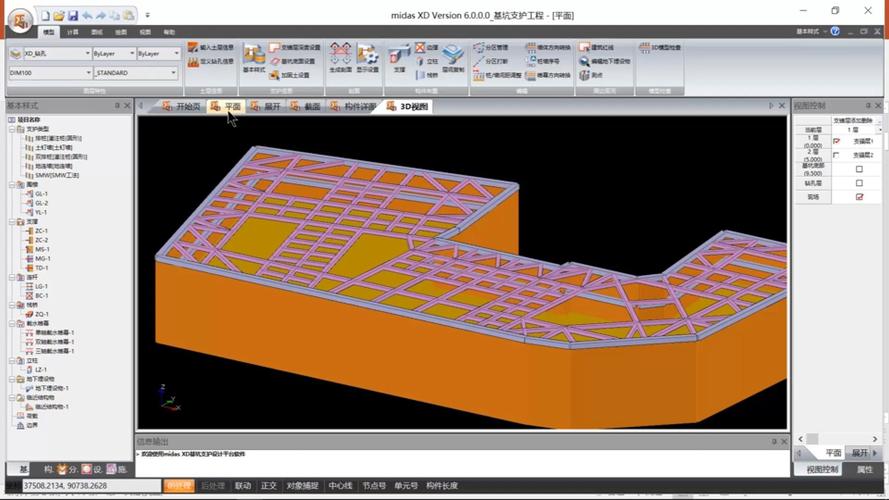Toggle the 支撑层1 checkbox in view control
Viewport: 889px width, 500px height.
pyautogui.click(x=836, y=141)
